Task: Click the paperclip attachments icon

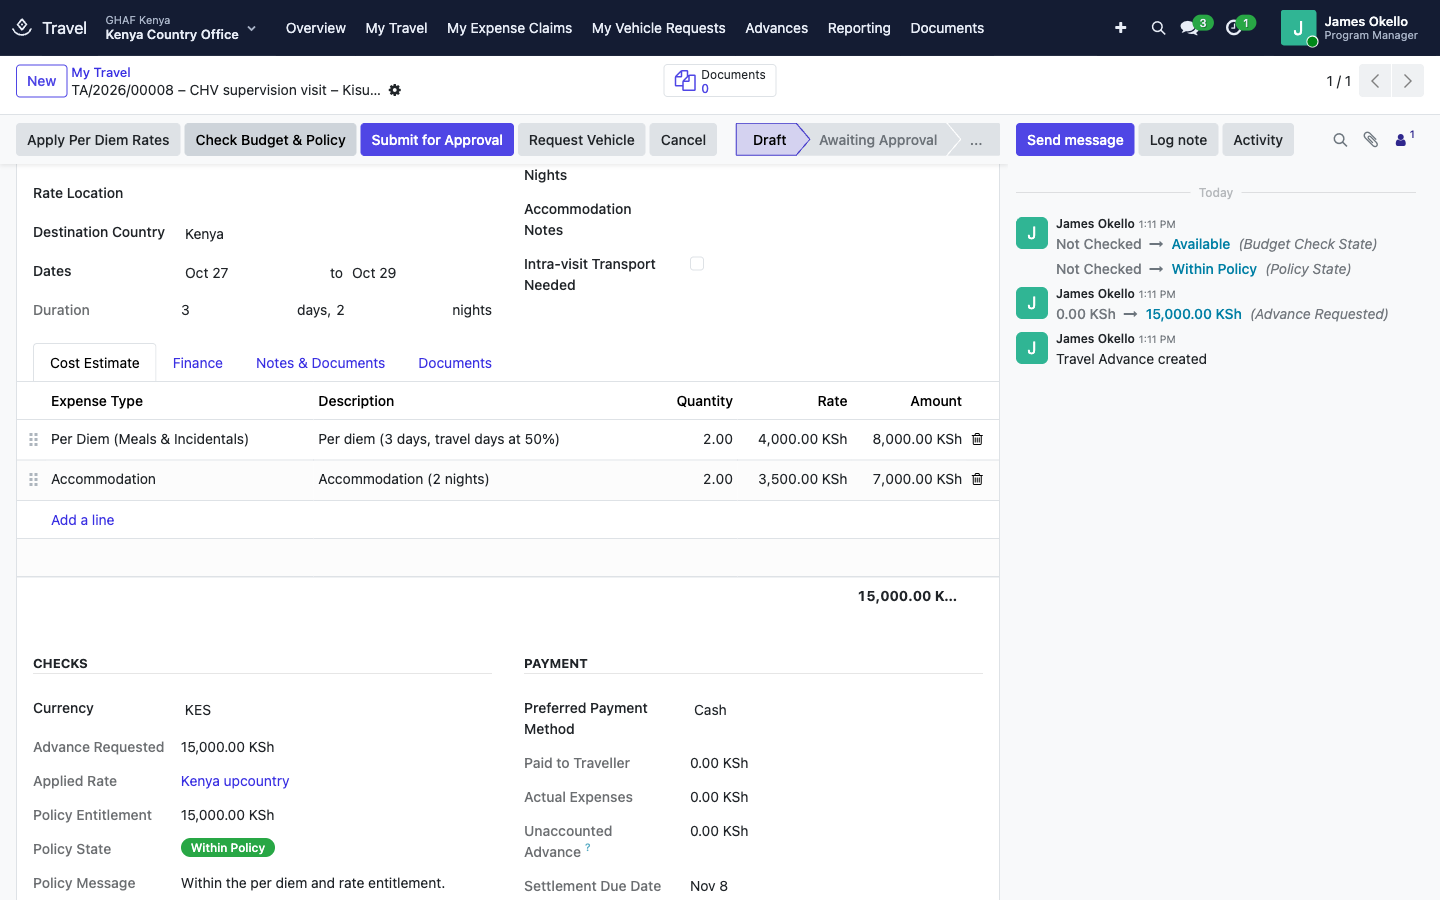Action: tap(1371, 140)
